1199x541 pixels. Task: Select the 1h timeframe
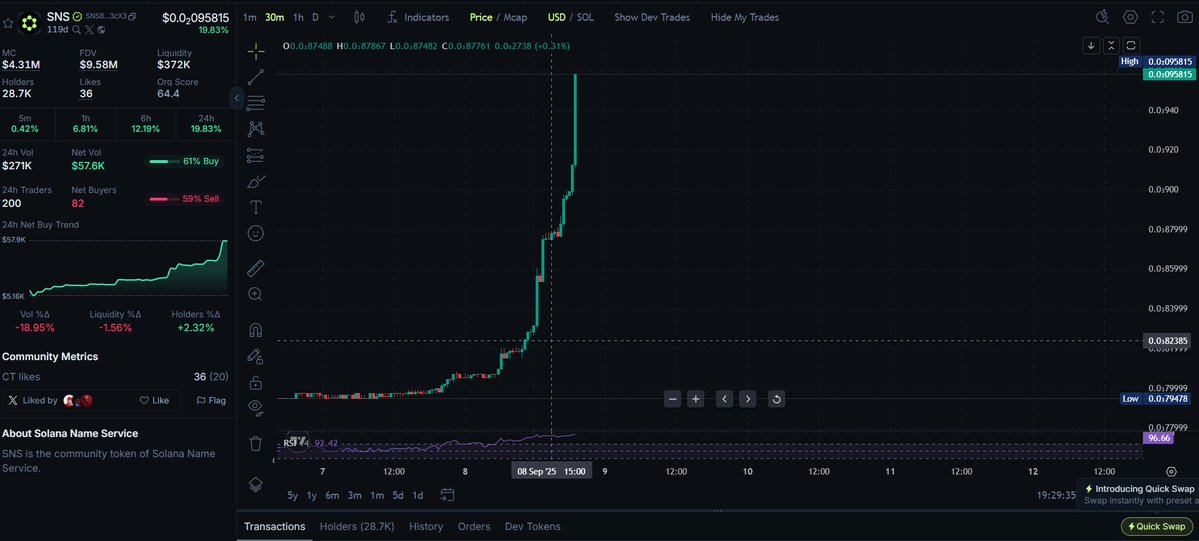tap(298, 17)
